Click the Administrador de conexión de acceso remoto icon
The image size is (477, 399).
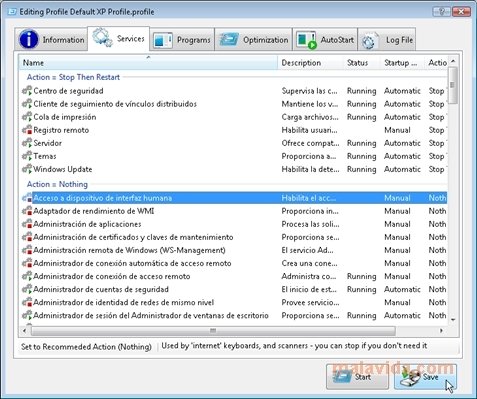coord(27,276)
